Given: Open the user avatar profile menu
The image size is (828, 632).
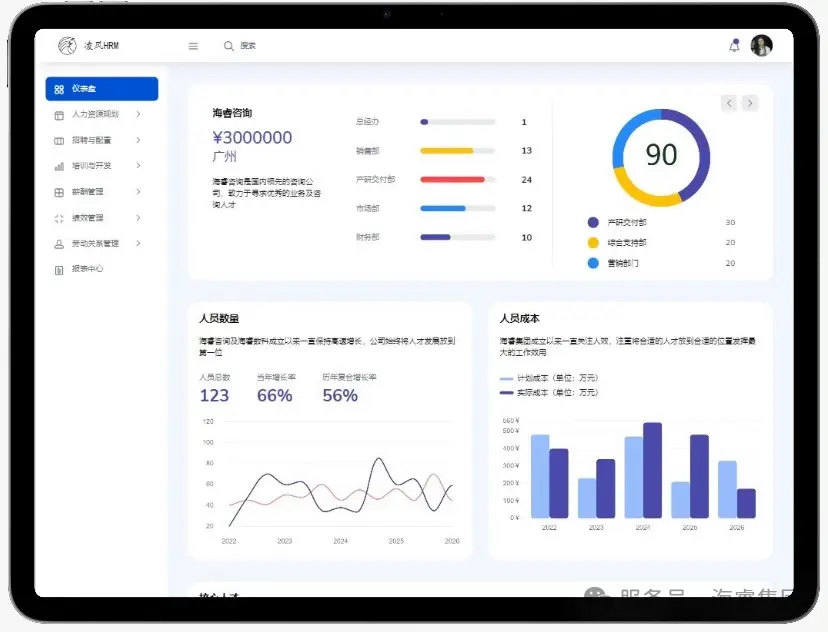Looking at the screenshot, I should pos(762,46).
